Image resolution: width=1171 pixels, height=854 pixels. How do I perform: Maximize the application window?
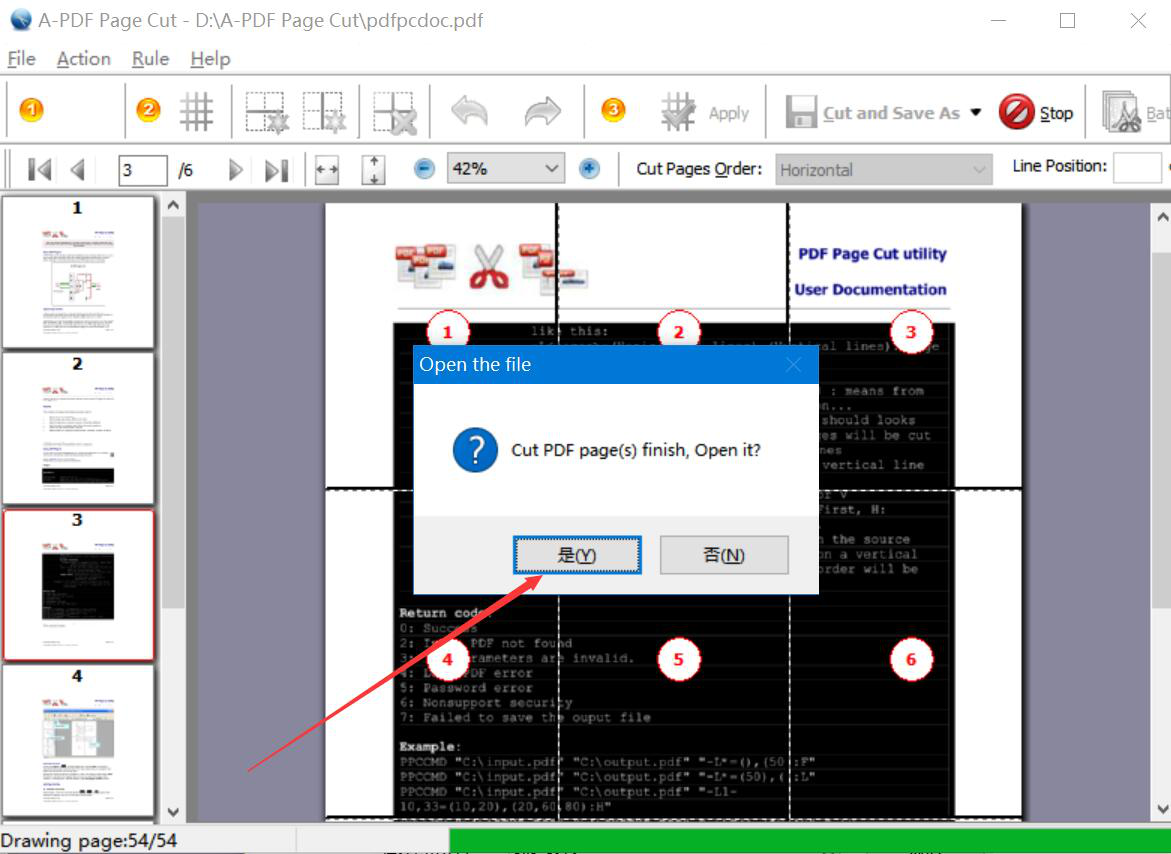click(1067, 21)
